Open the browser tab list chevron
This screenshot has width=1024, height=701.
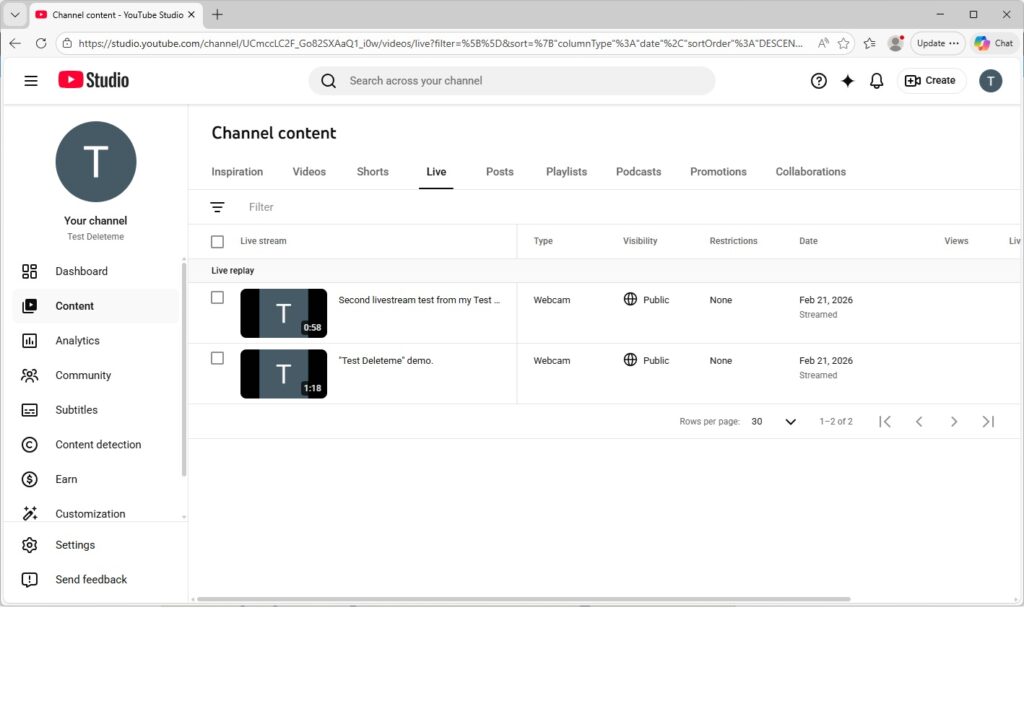tap(15, 15)
